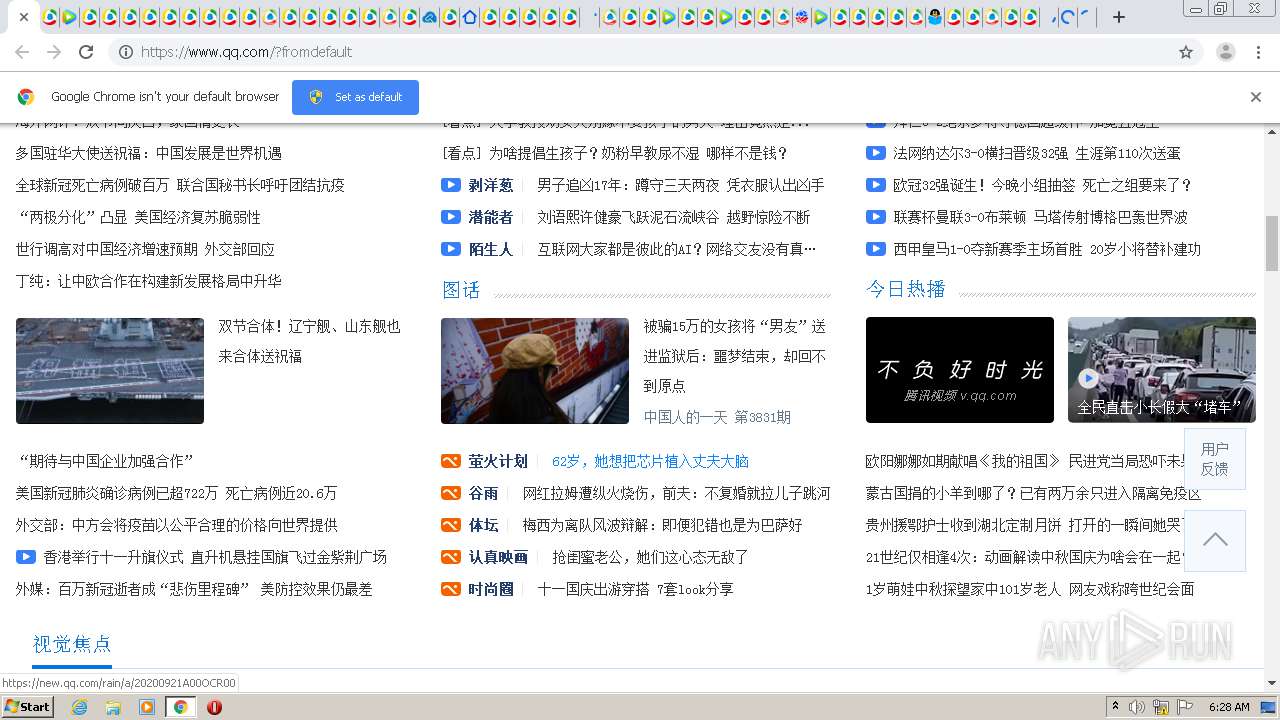The image size is (1280, 720).
Task: Open headline 梅西为离队风波辩解
Action: pos(662,525)
